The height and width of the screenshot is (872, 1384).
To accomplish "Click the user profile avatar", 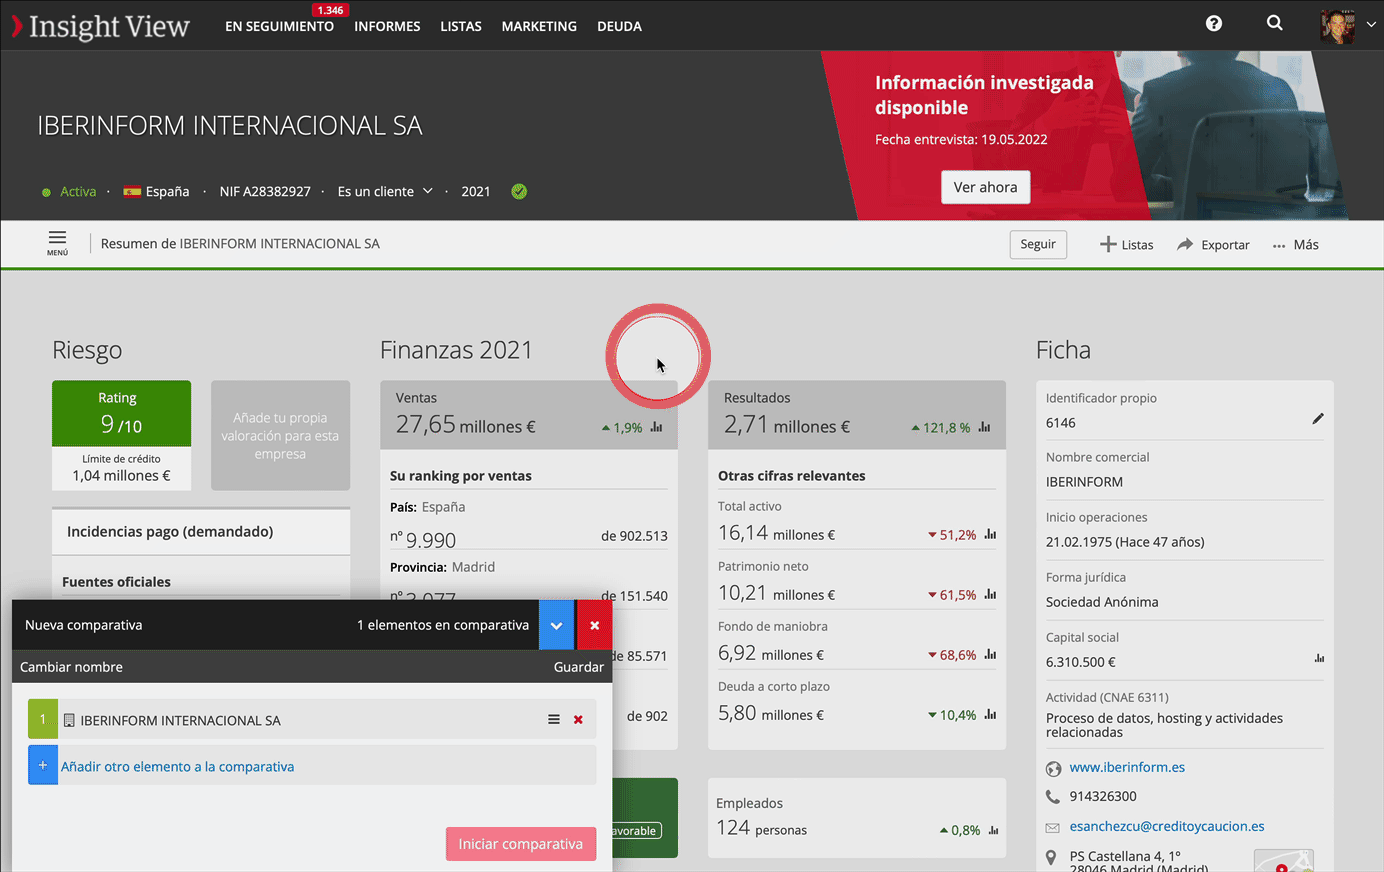I will point(1338,26).
